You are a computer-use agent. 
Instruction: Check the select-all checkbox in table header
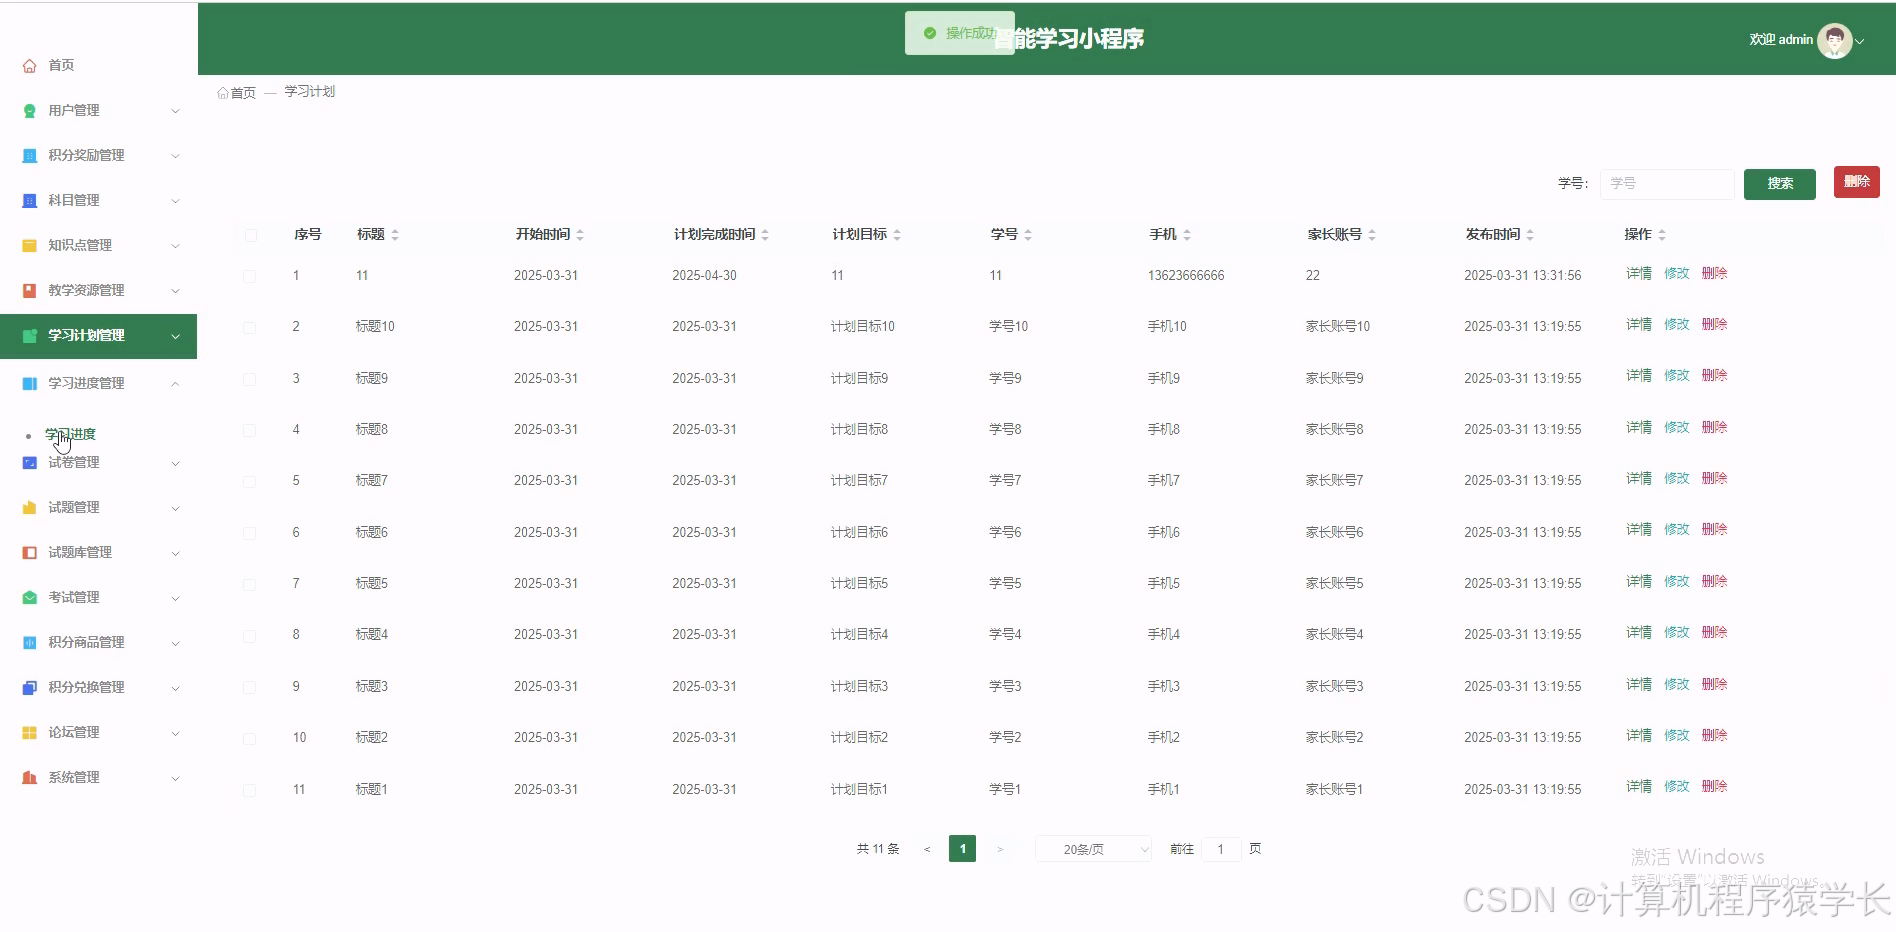pos(250,234)
